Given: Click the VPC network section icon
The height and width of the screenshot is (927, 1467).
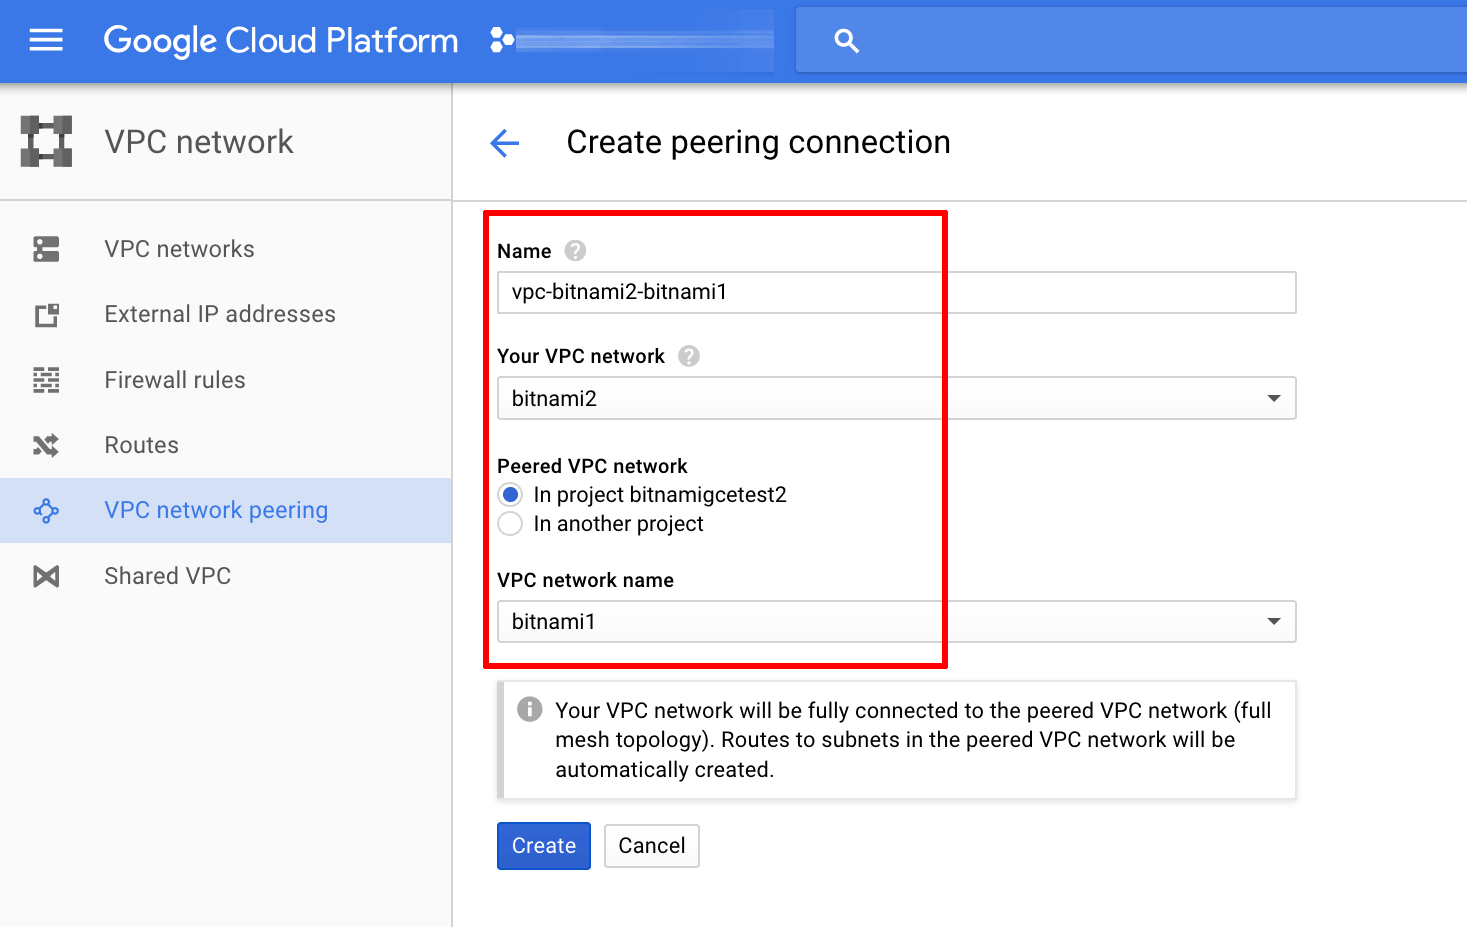Looking at the screenshot, I should tap(46, 141).
